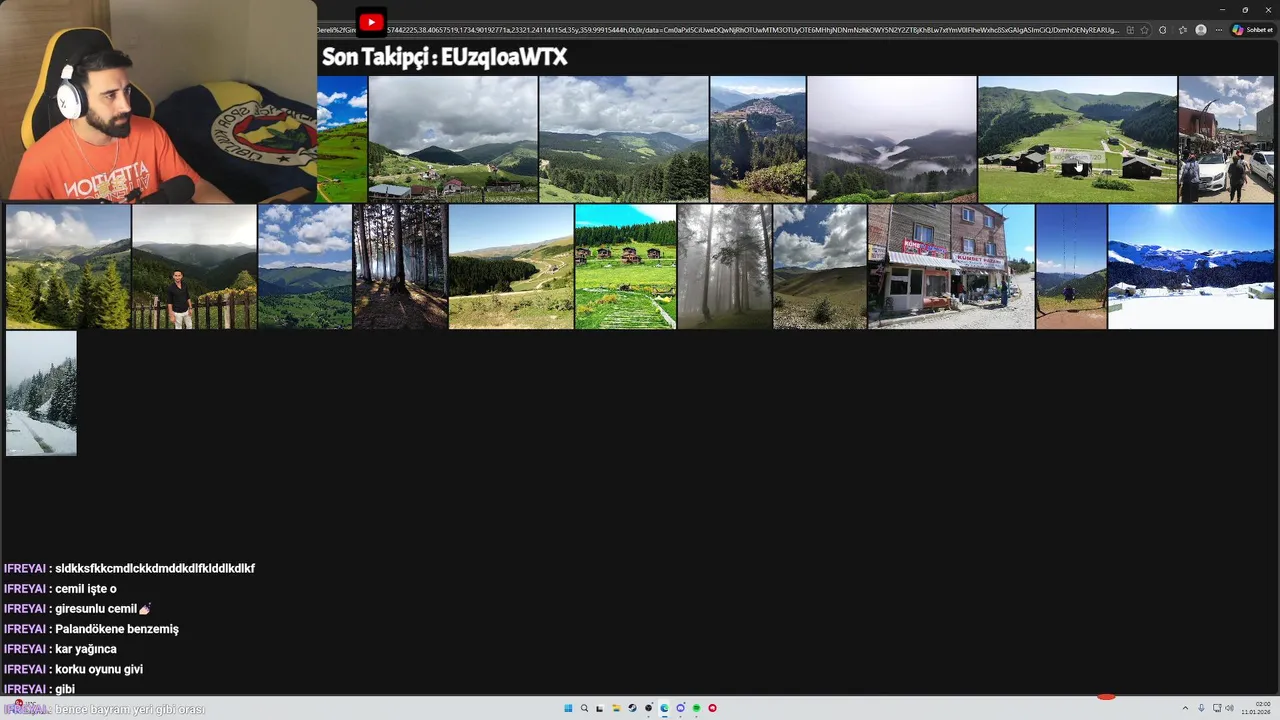The image size is (1280, 720).
Task: Open partial green field photo at row start
Action: [343, 139]
